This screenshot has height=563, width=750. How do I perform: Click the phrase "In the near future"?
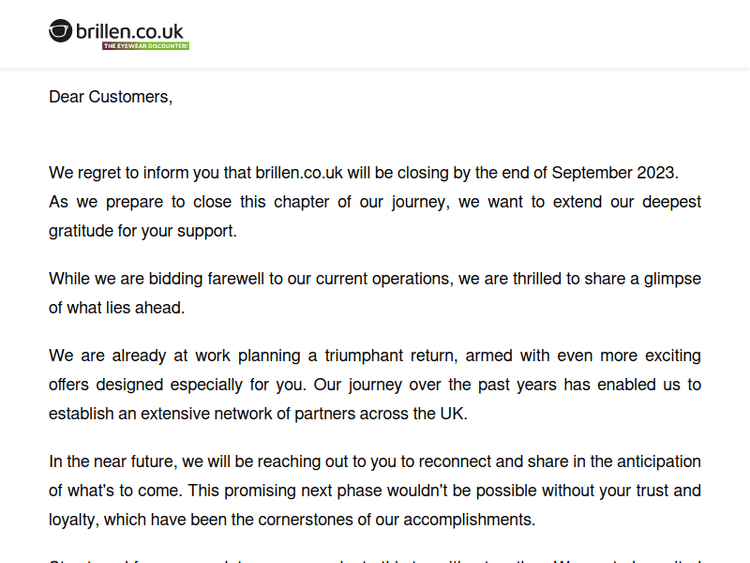coord(112,462)
